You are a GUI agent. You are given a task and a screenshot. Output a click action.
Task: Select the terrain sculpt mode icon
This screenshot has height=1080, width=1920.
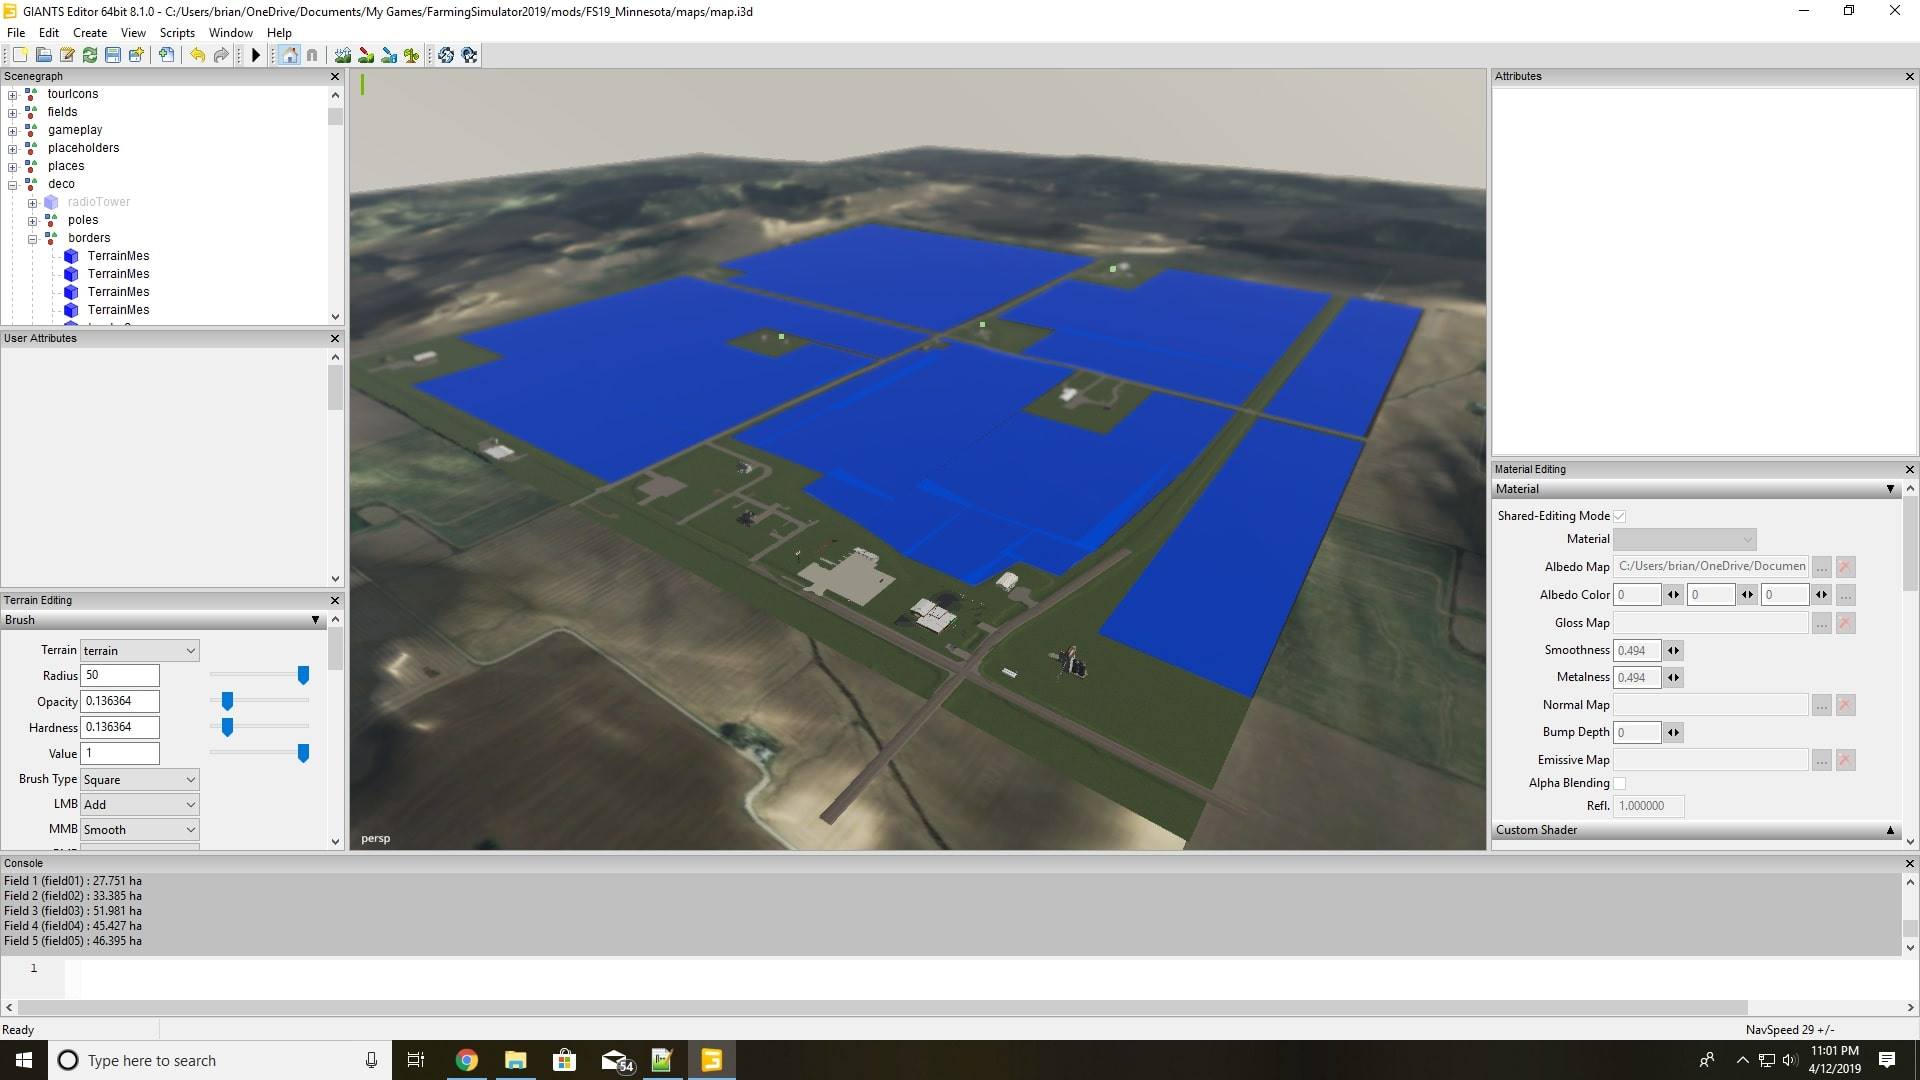343,56
